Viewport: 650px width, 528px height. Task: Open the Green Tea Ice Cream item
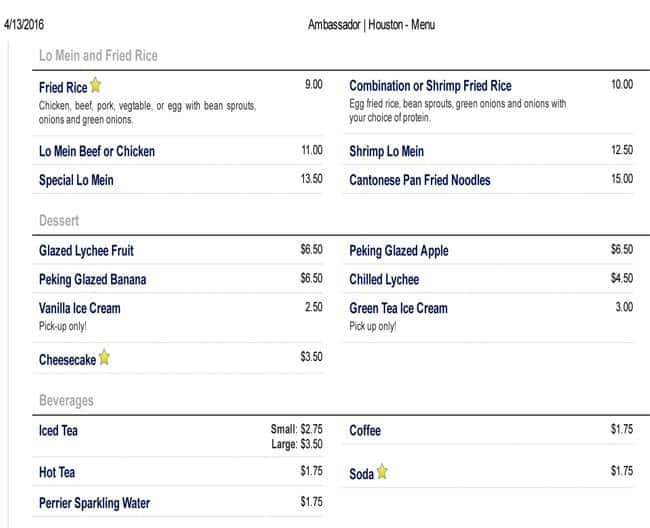[x=398, y=308]
